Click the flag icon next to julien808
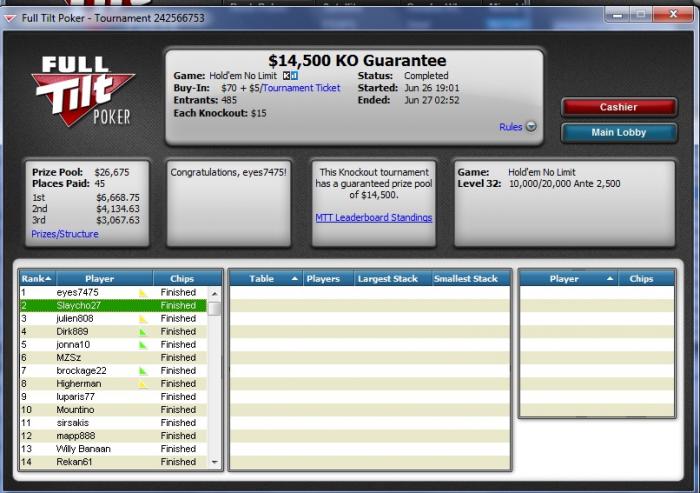The image size is (700, 493). coord(143,319)
